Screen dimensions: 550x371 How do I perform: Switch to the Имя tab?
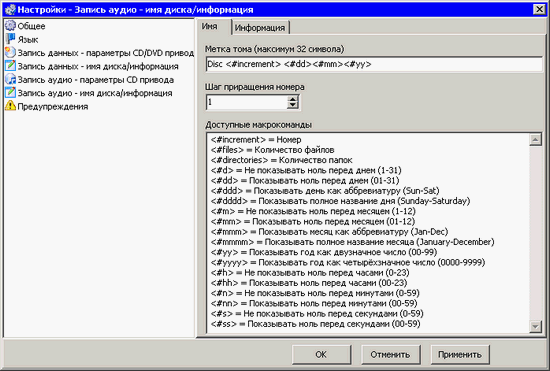point(209,27)
